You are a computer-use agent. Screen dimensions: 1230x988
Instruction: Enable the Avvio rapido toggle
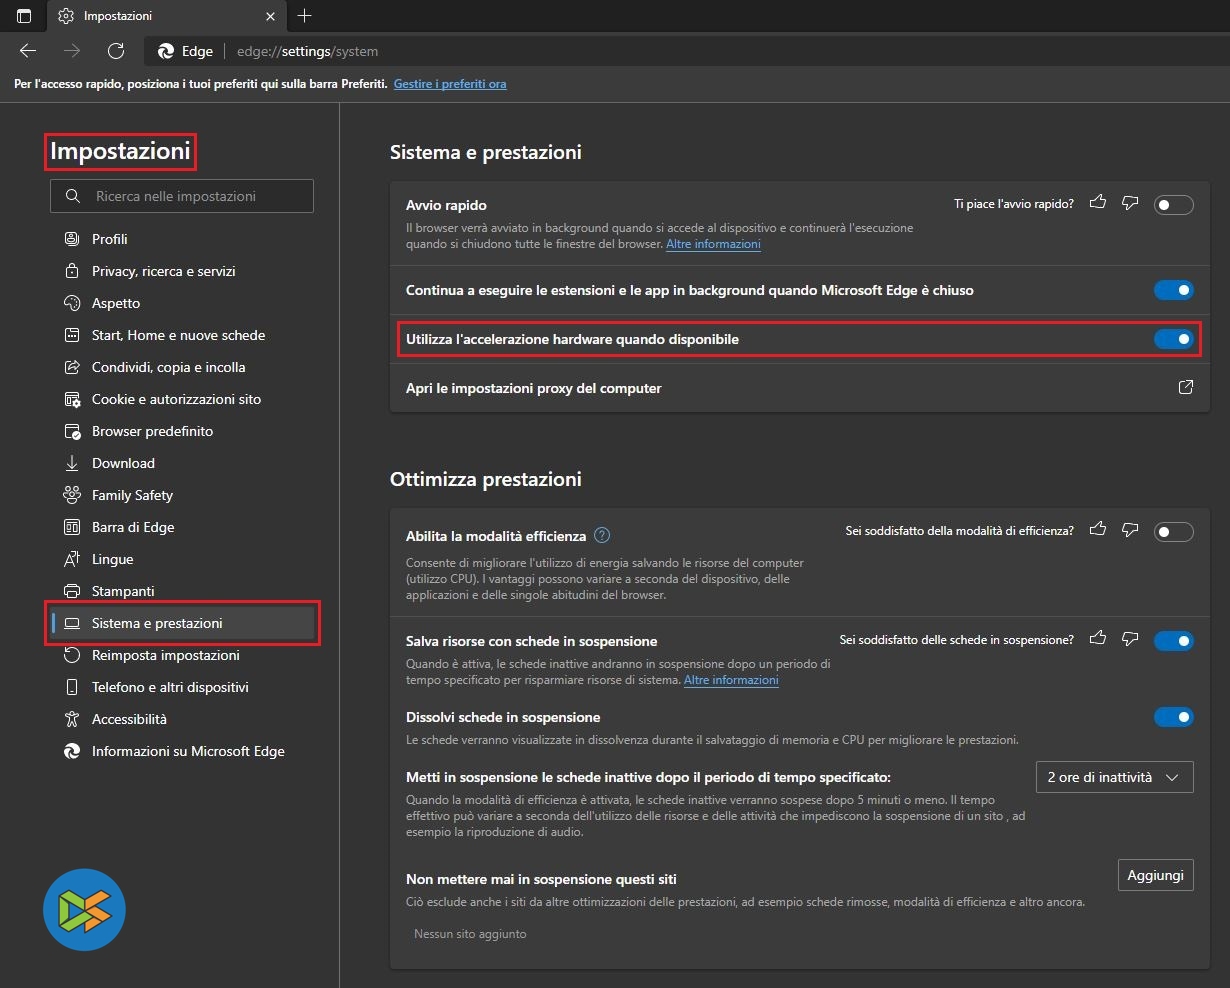tap(1173, 205)
